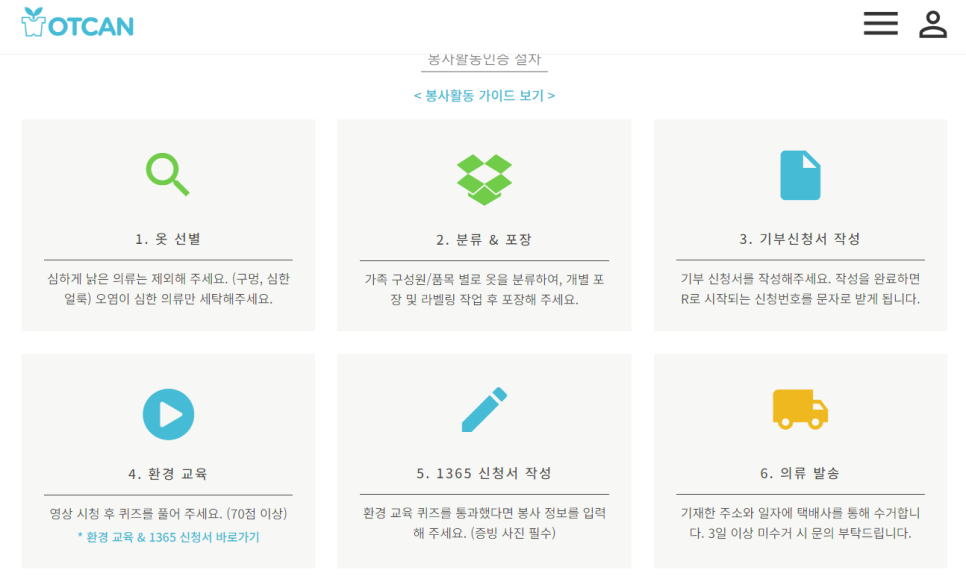Click the green magnifying glass icon
The height and width of the screenshot is (579, 966).
pos(167,174)
